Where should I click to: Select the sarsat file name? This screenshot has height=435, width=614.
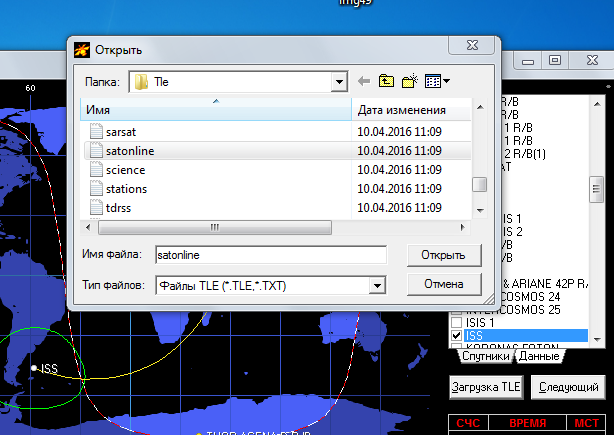(121, 132)
